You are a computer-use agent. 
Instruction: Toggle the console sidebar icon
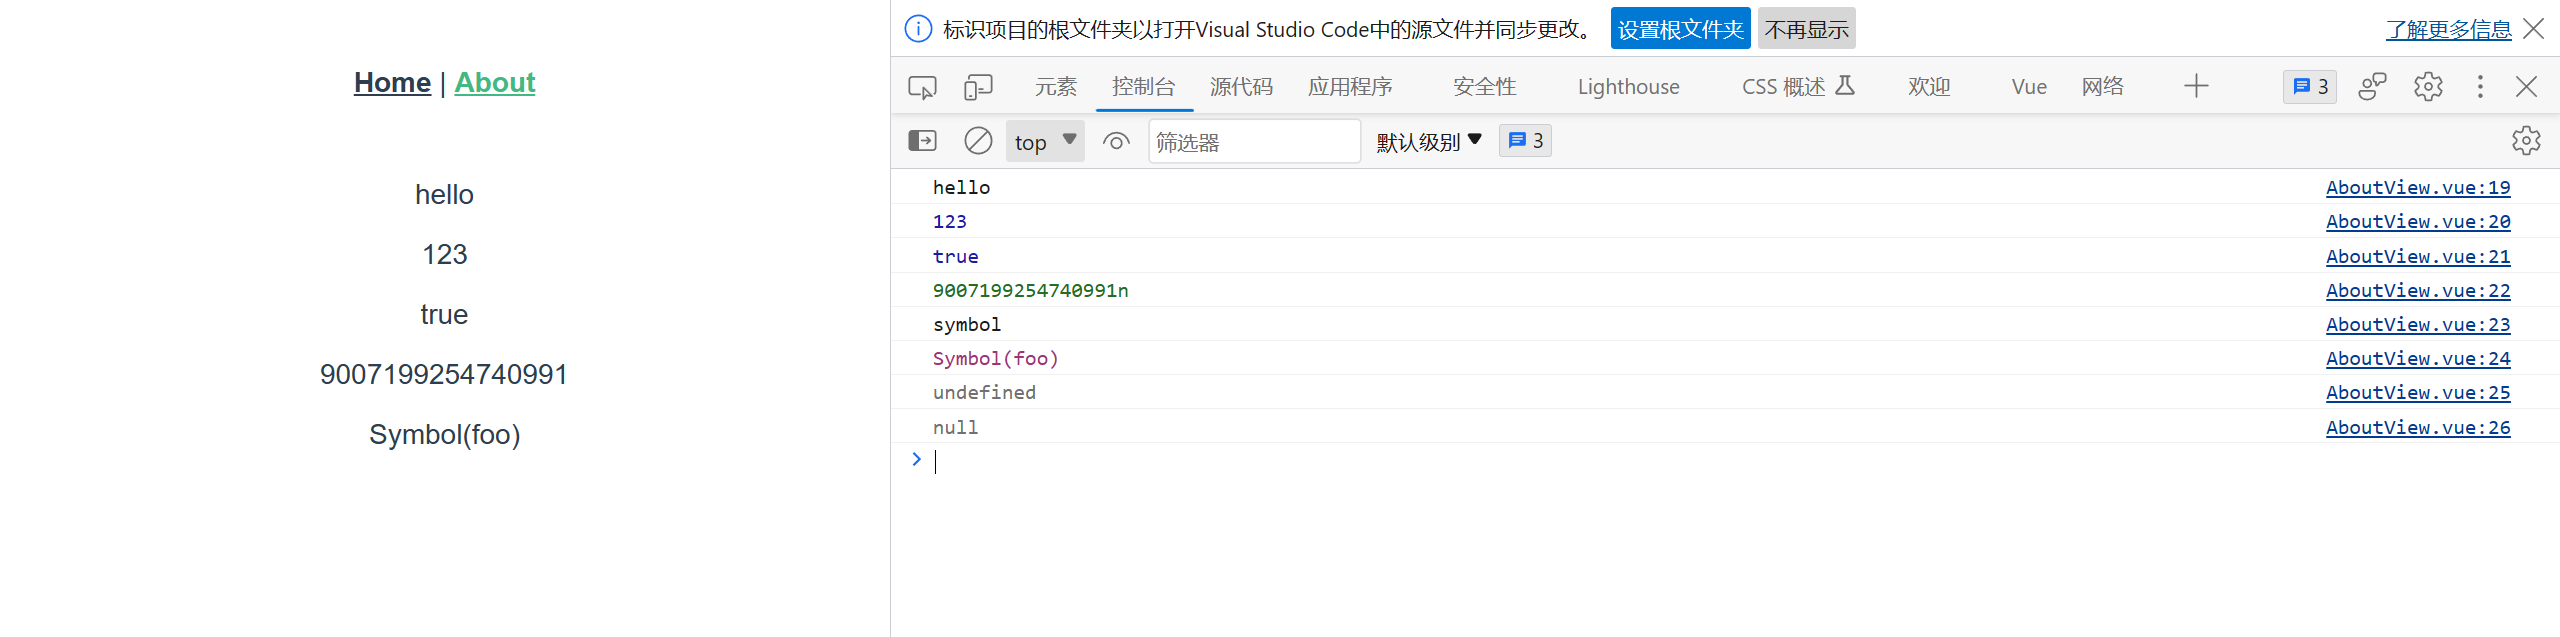click(922, 141)
